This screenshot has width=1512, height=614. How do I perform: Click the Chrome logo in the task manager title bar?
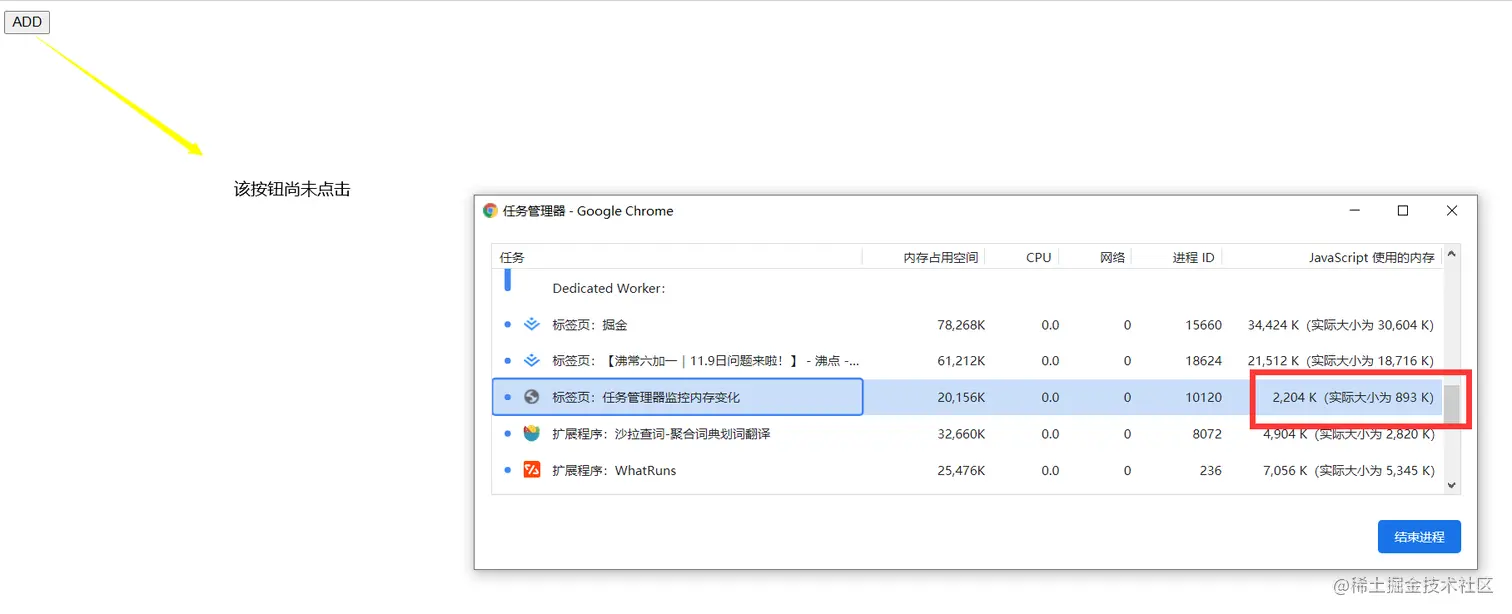tap(490, 211)
